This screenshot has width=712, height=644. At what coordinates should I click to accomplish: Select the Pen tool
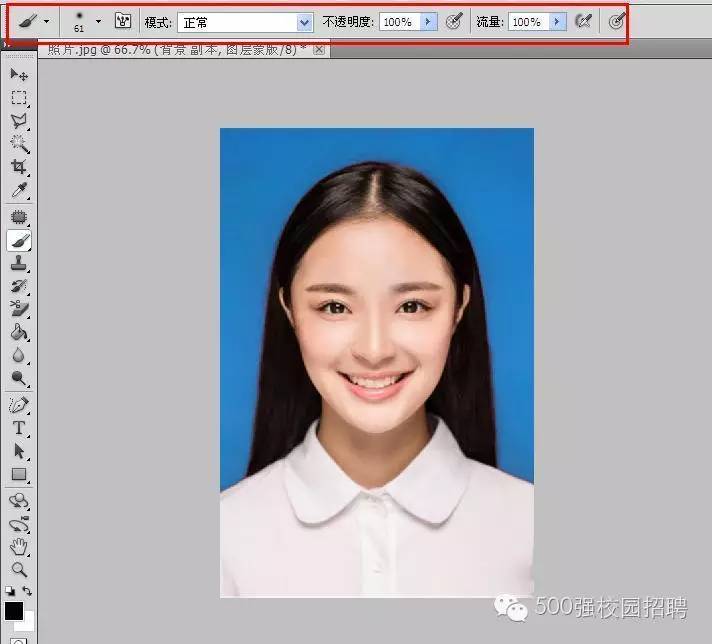click(x=19, y=405)
